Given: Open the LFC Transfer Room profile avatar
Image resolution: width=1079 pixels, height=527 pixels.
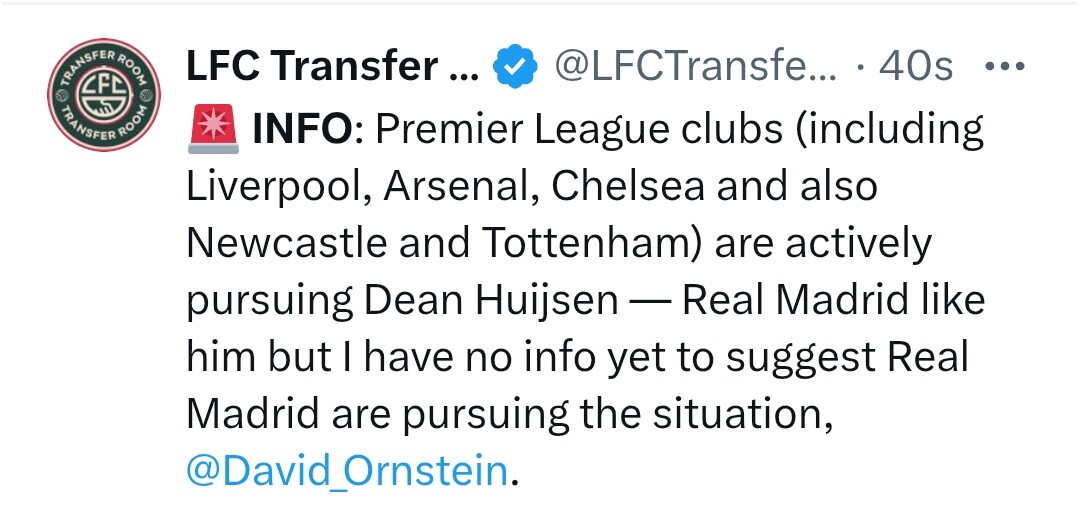Looking at the screenshot, I should click(x=104, y=95).
